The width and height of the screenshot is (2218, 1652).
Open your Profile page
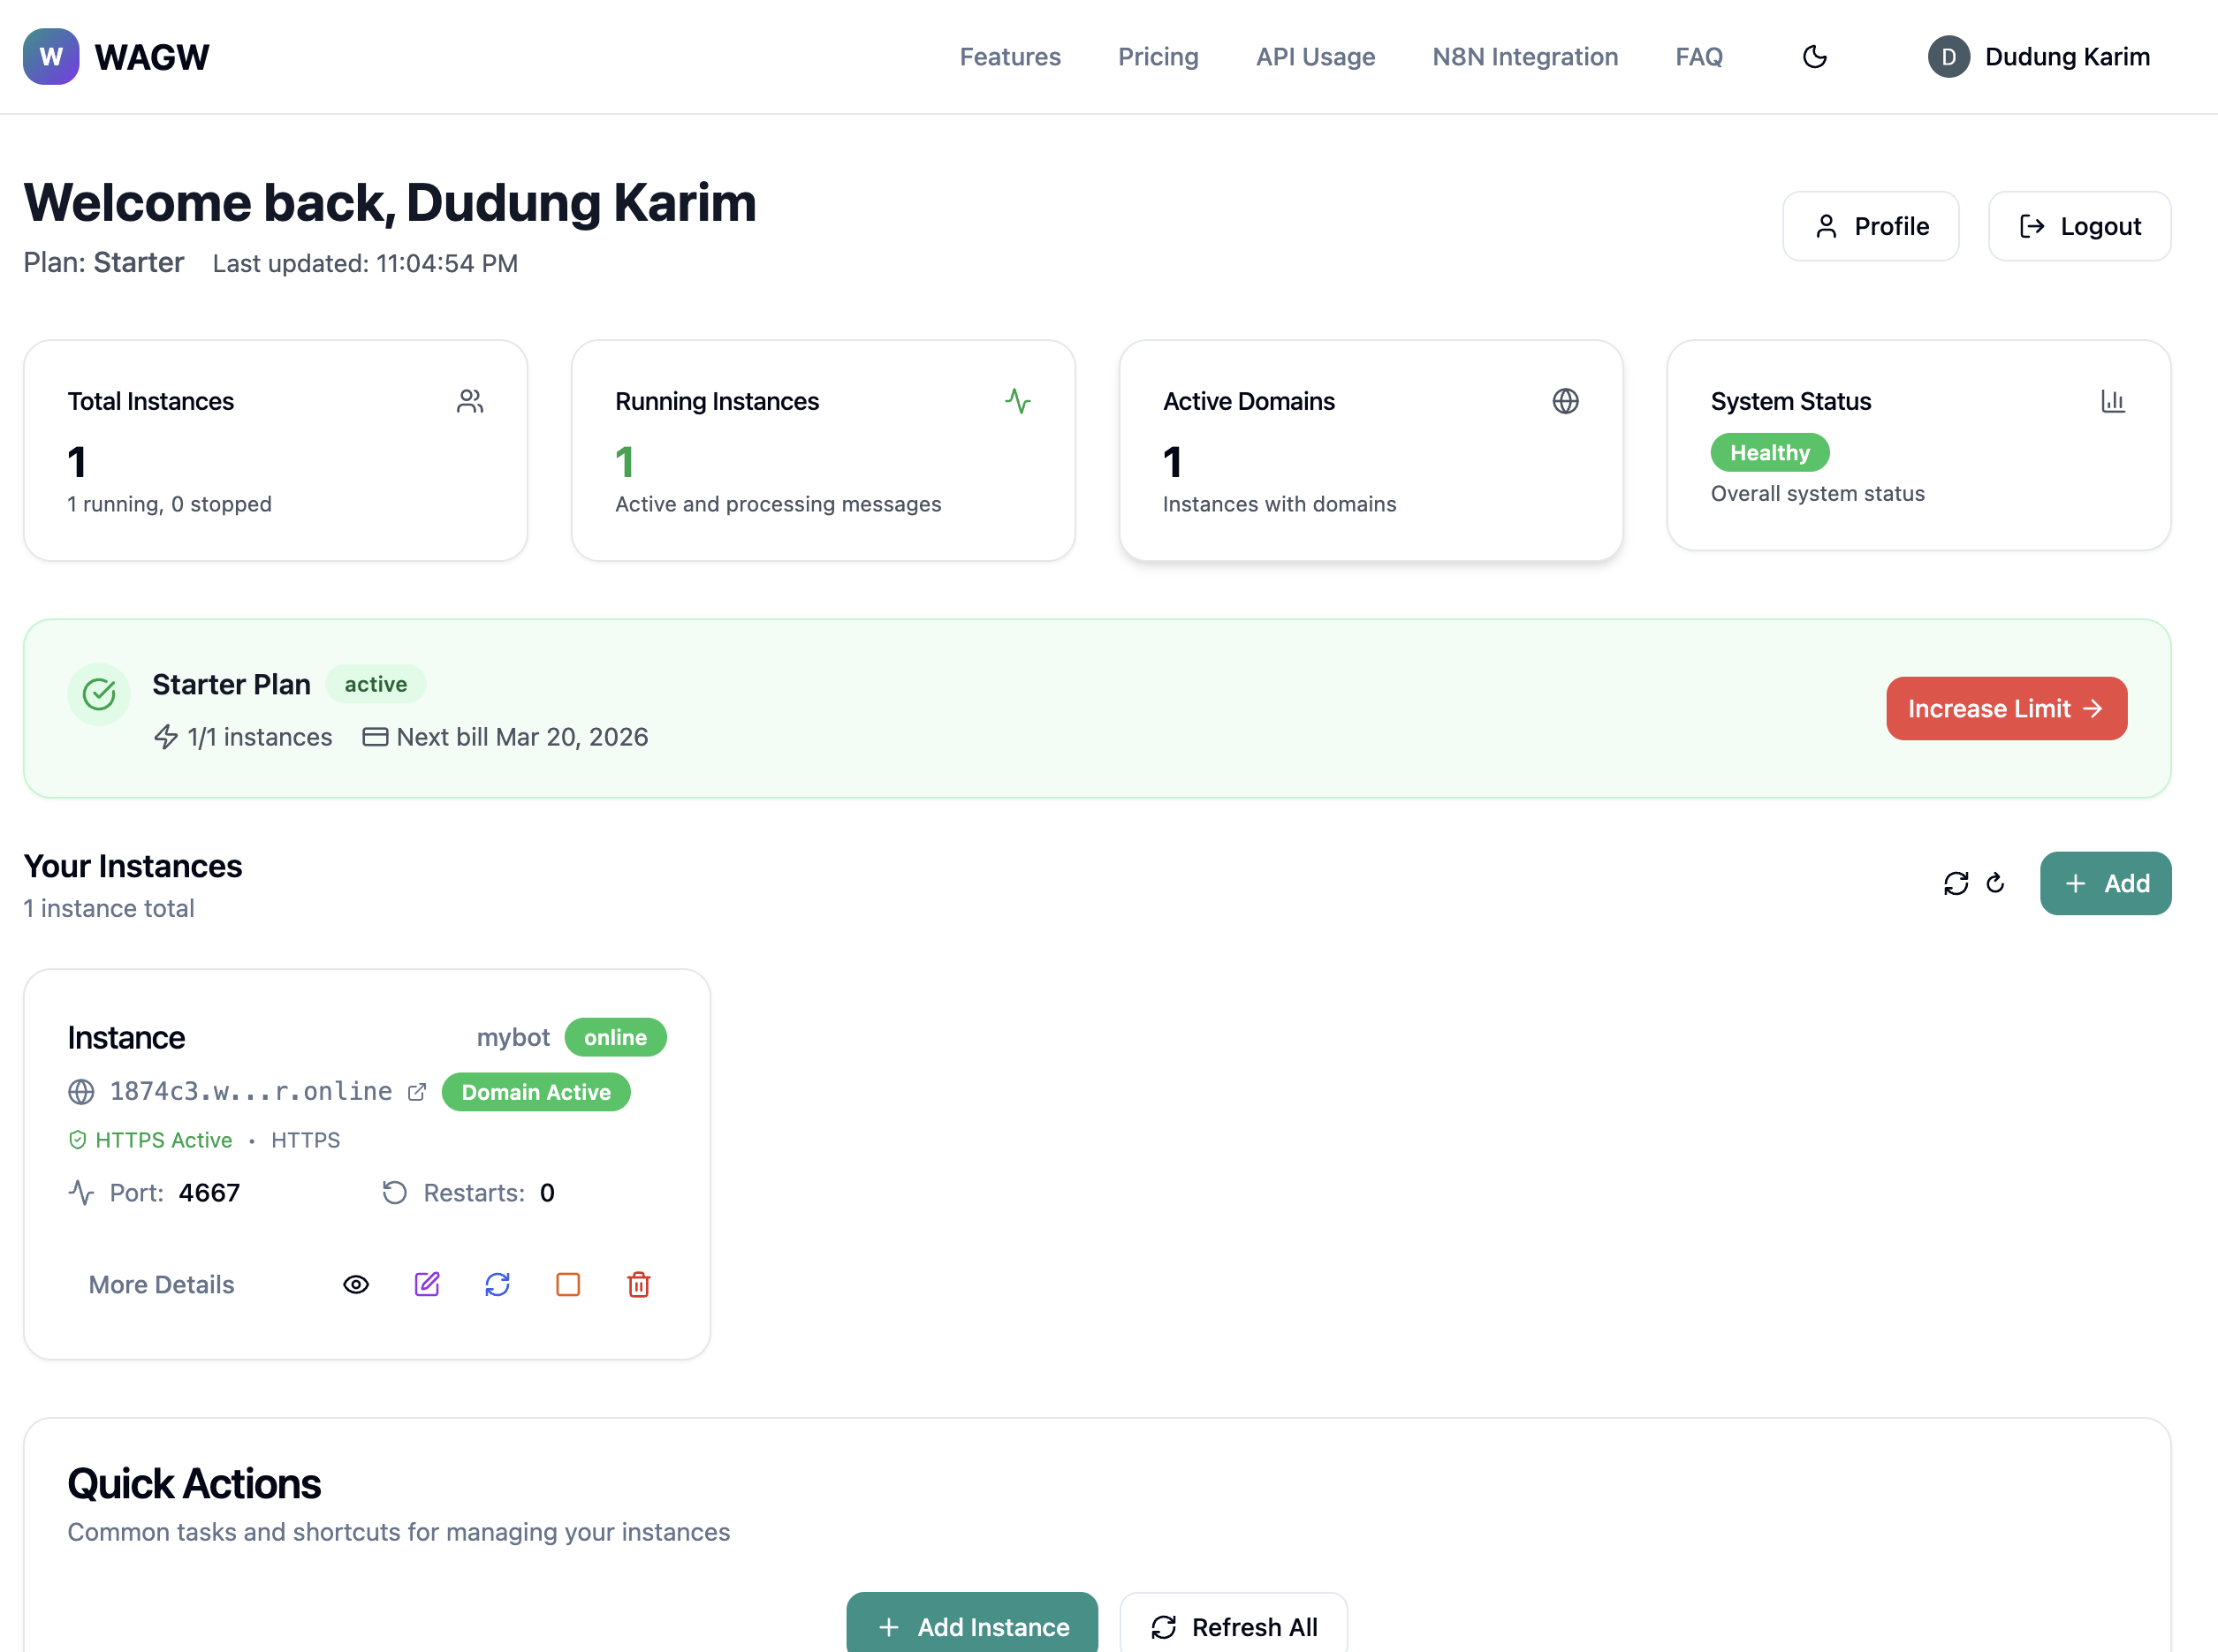point(1871,226)
